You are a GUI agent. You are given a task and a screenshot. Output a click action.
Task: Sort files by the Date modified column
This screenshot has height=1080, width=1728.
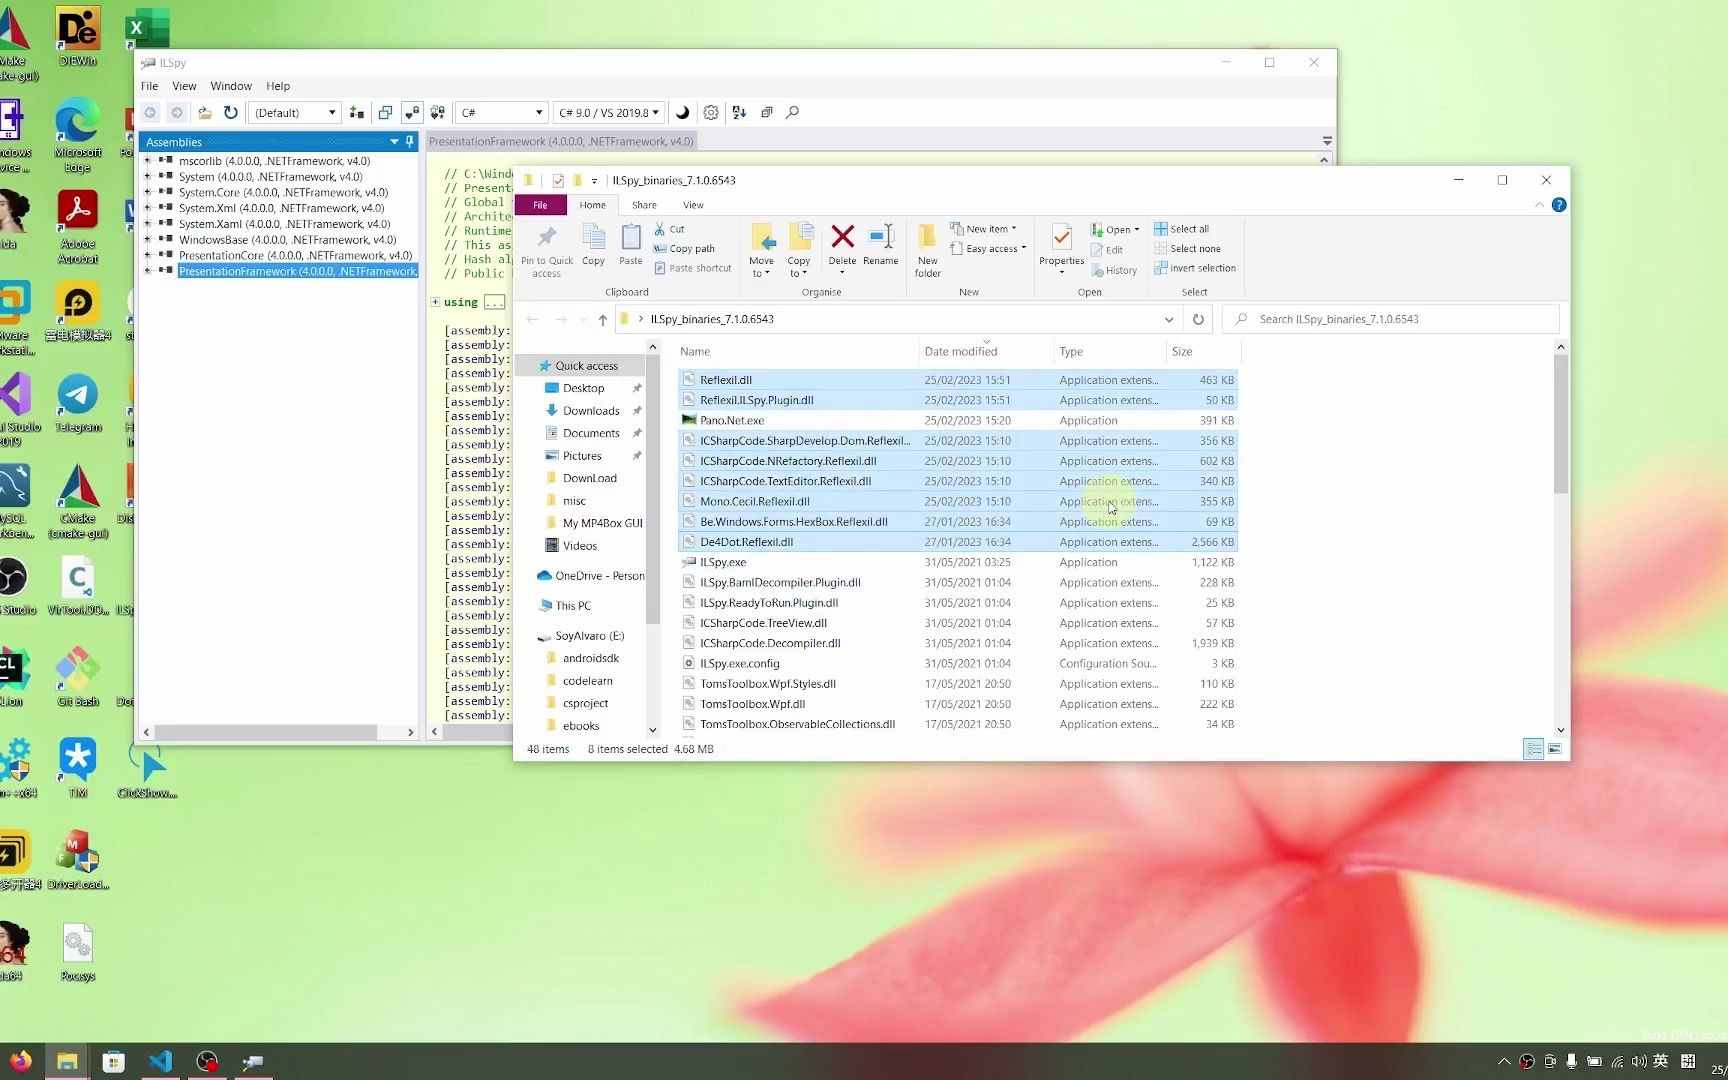coord(985,352)
